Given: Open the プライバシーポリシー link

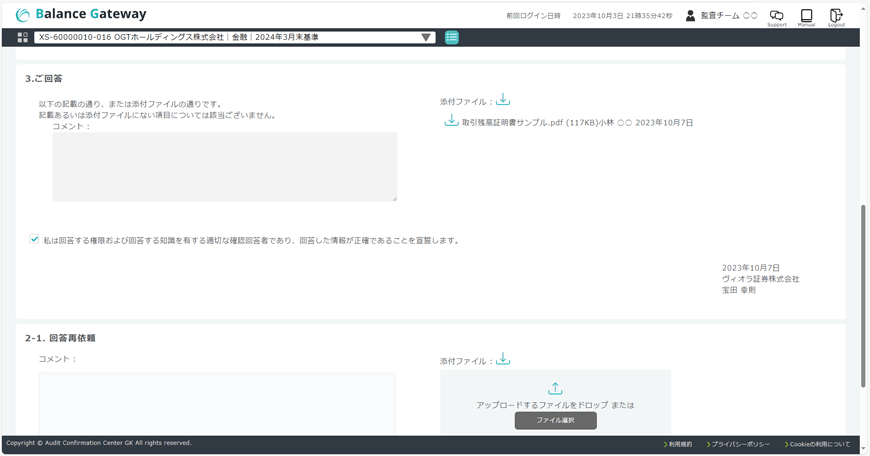Looking at the screenshot, I should point(741,444).
